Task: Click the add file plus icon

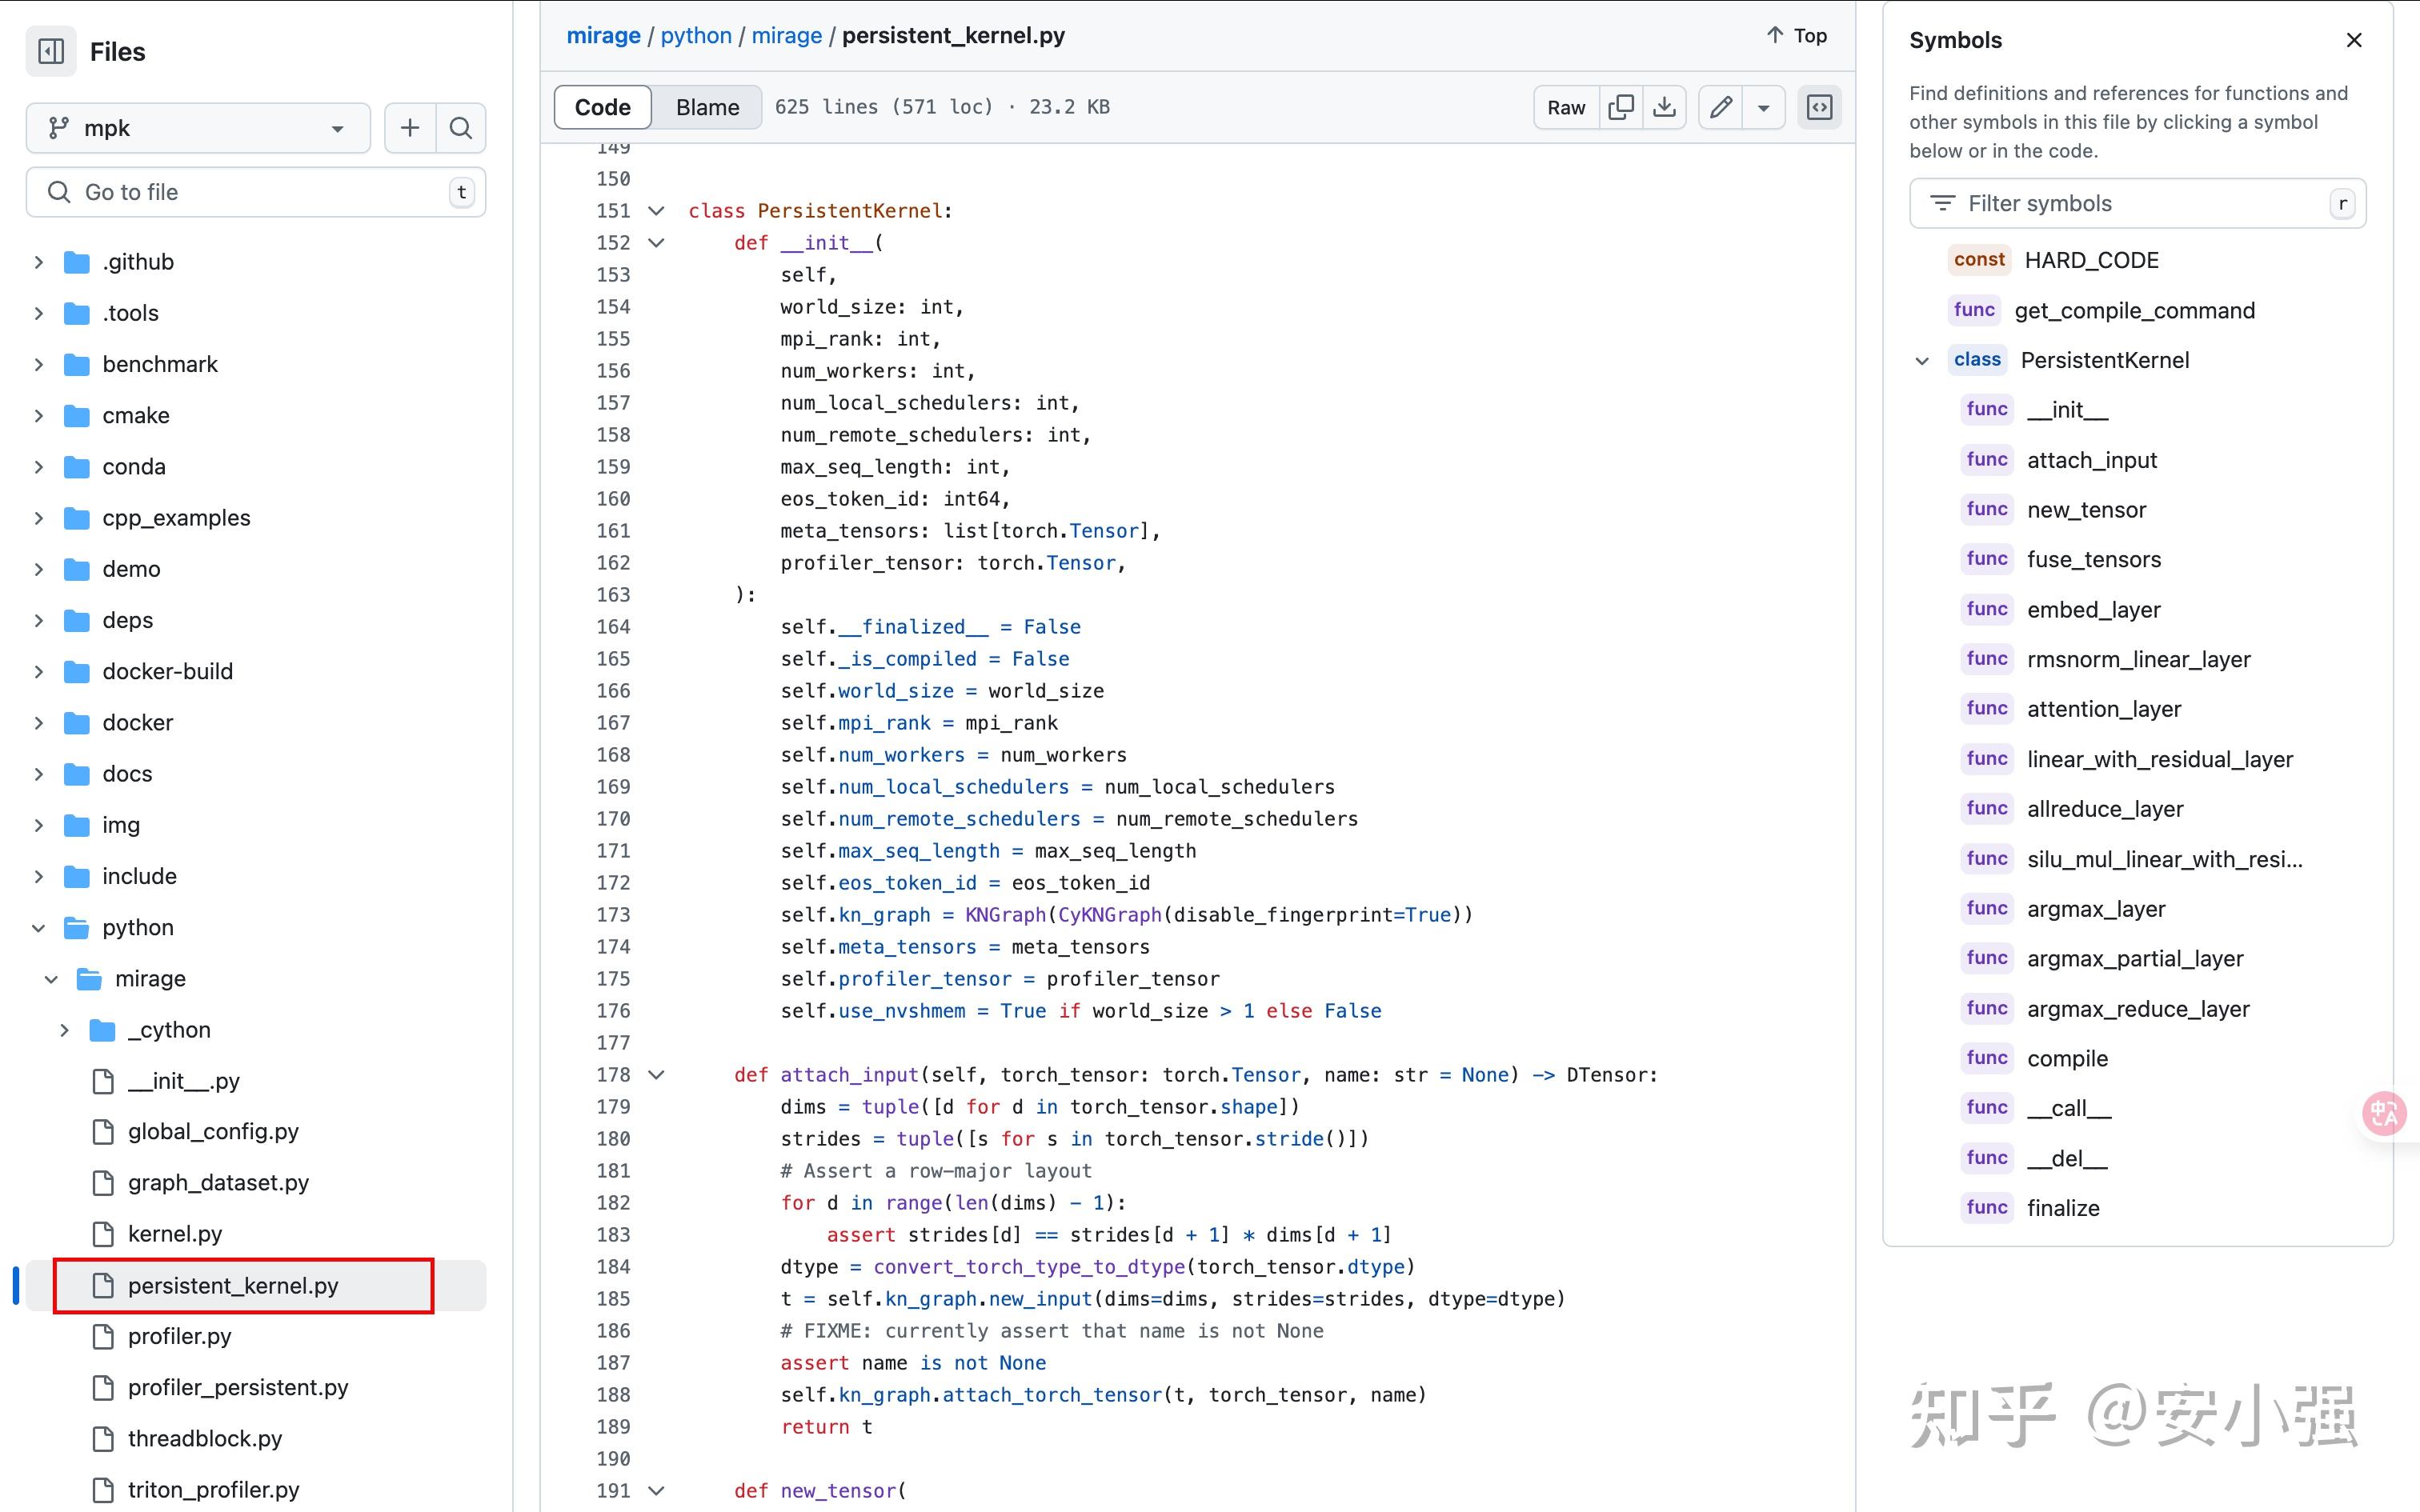Action: click(x=410, y=128)
